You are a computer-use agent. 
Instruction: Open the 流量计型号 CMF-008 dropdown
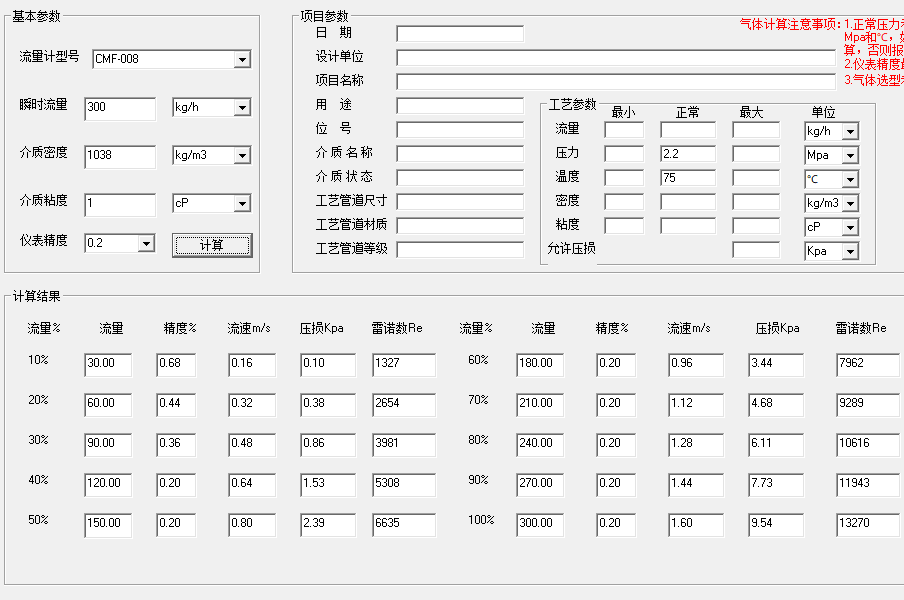pyautogui.click(x=242, y=60)
